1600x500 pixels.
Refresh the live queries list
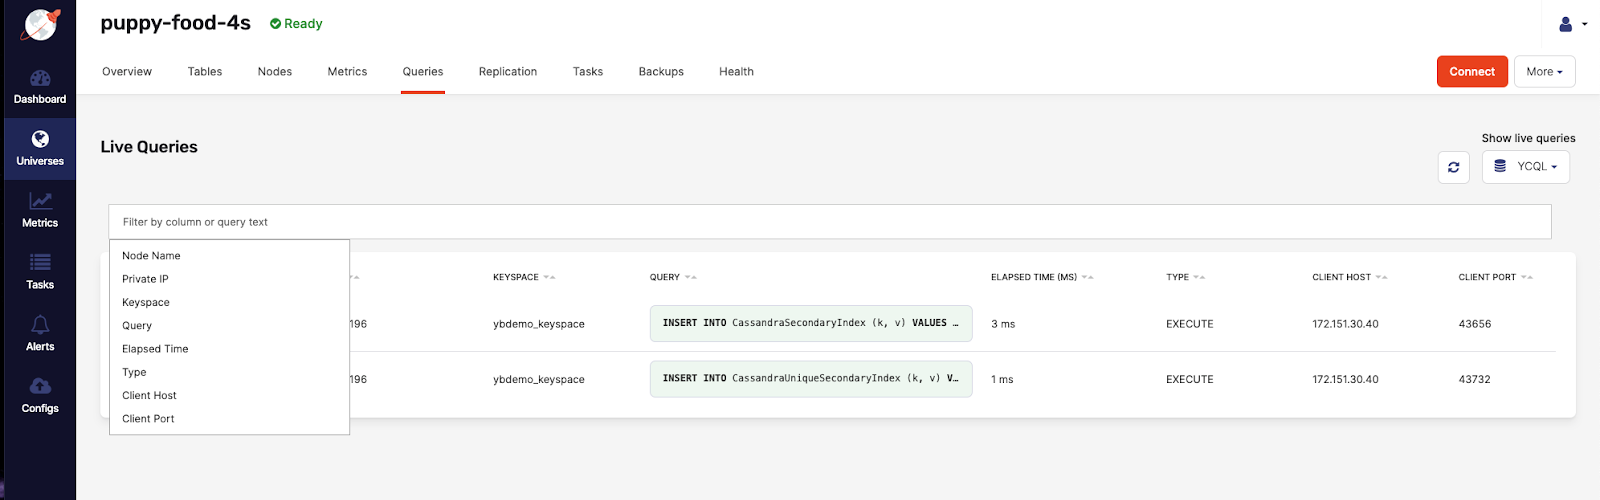tap(1453, 167)
